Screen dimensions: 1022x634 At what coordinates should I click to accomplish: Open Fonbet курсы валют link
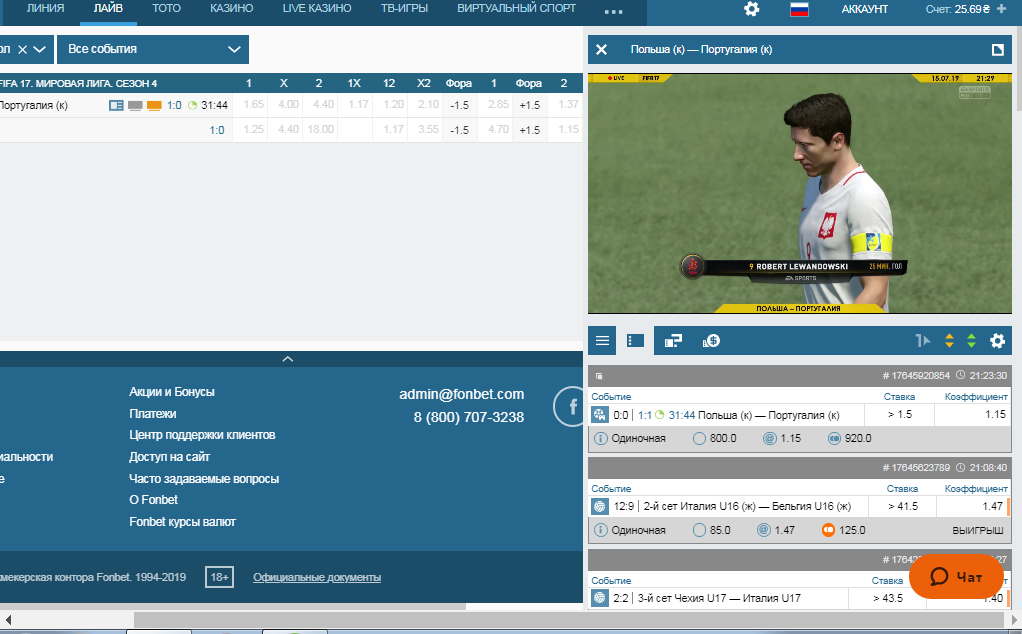tap(182, 522)
